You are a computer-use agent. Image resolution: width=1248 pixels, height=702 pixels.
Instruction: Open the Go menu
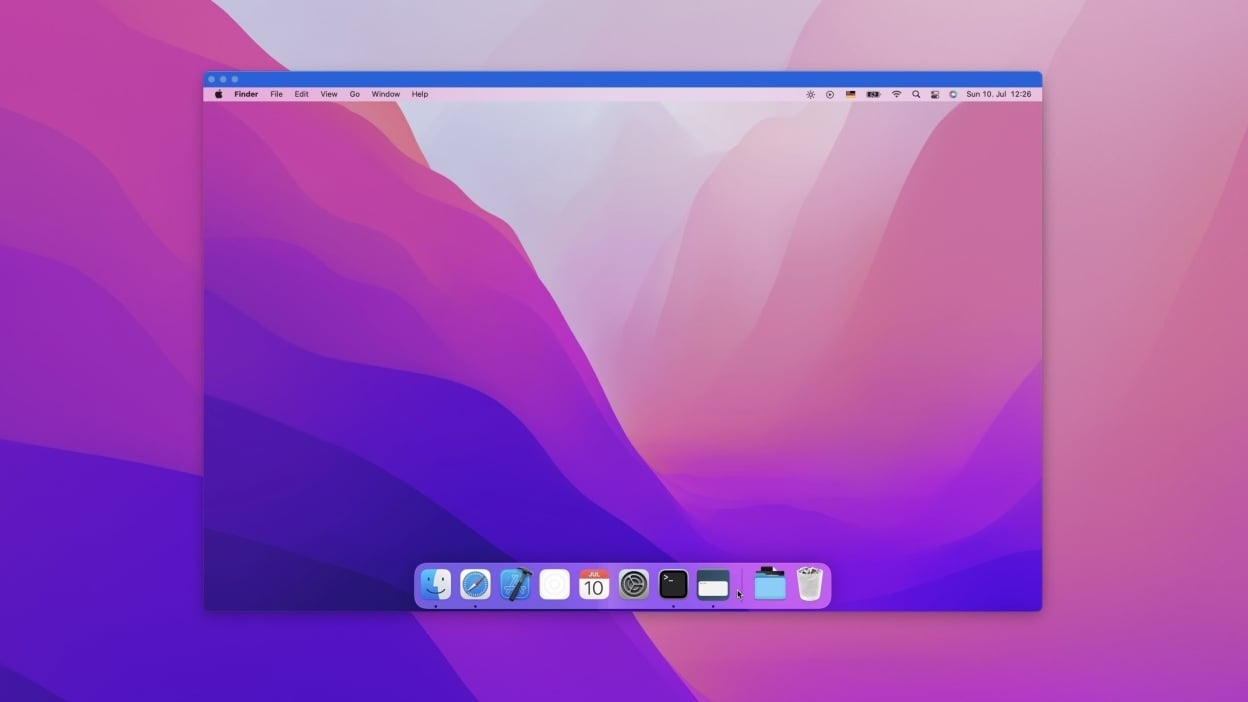pyautogui.click(x=355, y=93)
